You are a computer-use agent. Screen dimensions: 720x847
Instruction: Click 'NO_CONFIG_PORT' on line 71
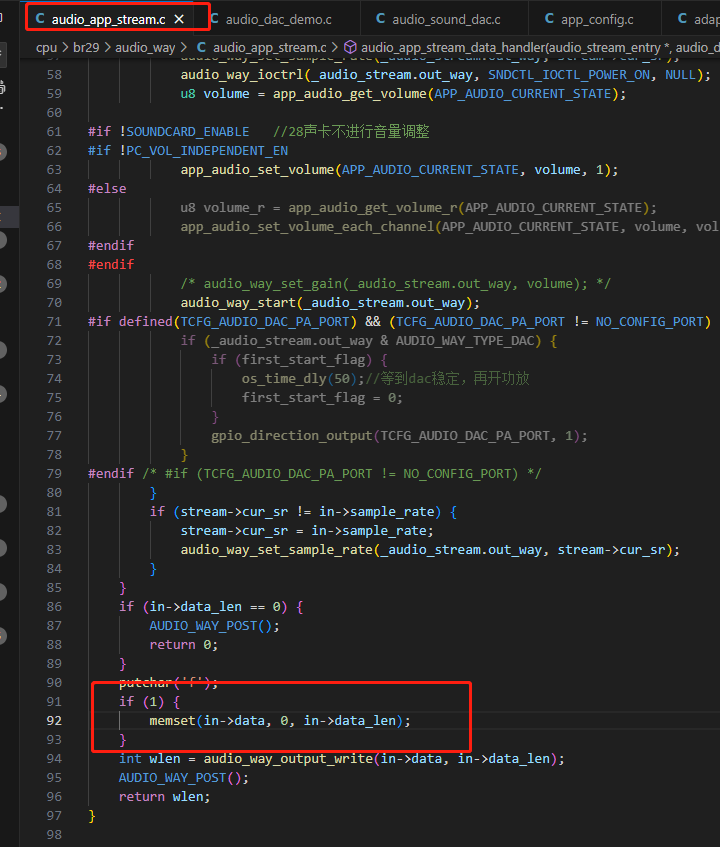point(650,322)
